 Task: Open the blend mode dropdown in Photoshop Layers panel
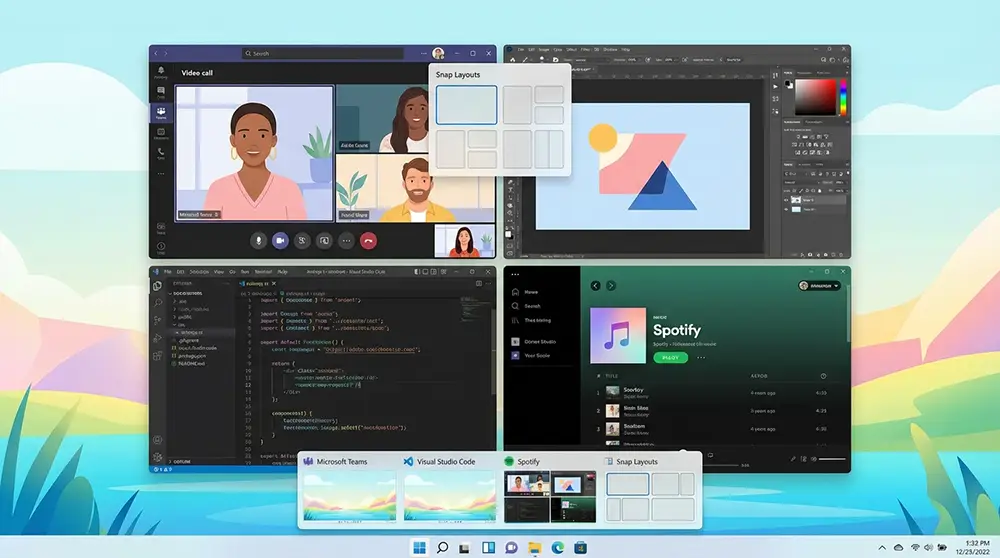click(x=800, y=182)
